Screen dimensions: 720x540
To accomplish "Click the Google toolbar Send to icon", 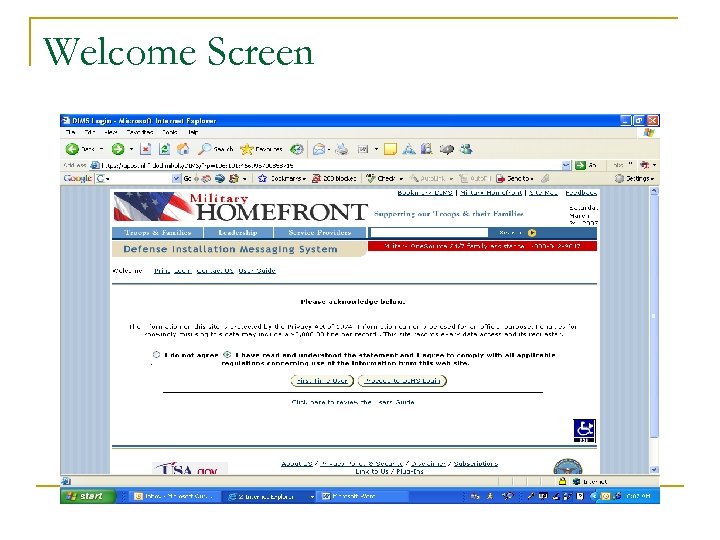I will point(501,178).
